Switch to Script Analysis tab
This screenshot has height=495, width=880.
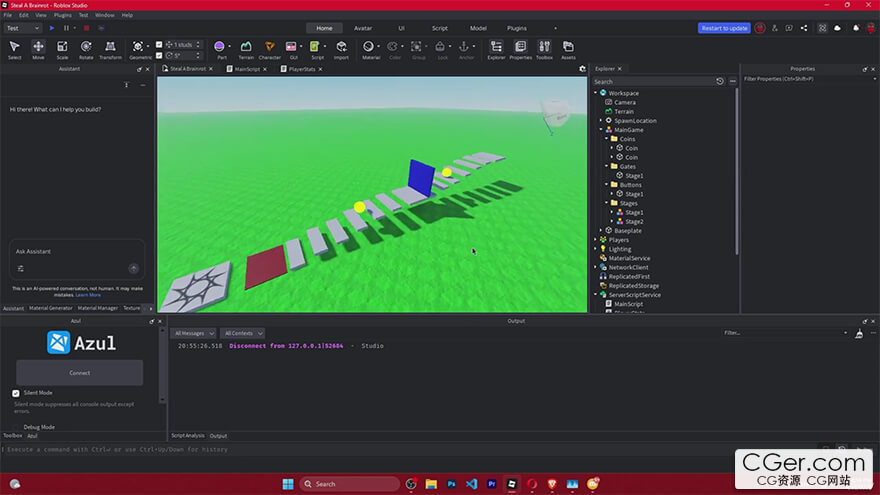(x=187, y=436)
